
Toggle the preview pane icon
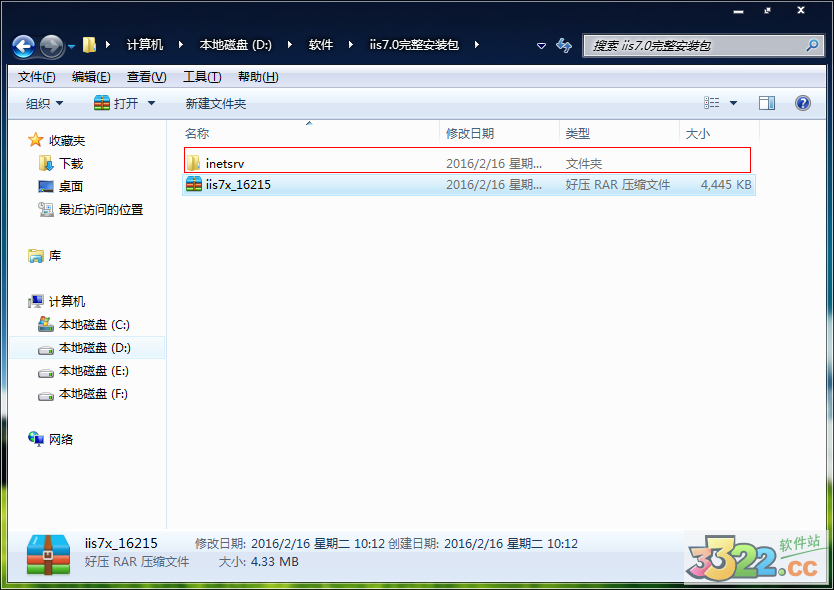[766, 103]
